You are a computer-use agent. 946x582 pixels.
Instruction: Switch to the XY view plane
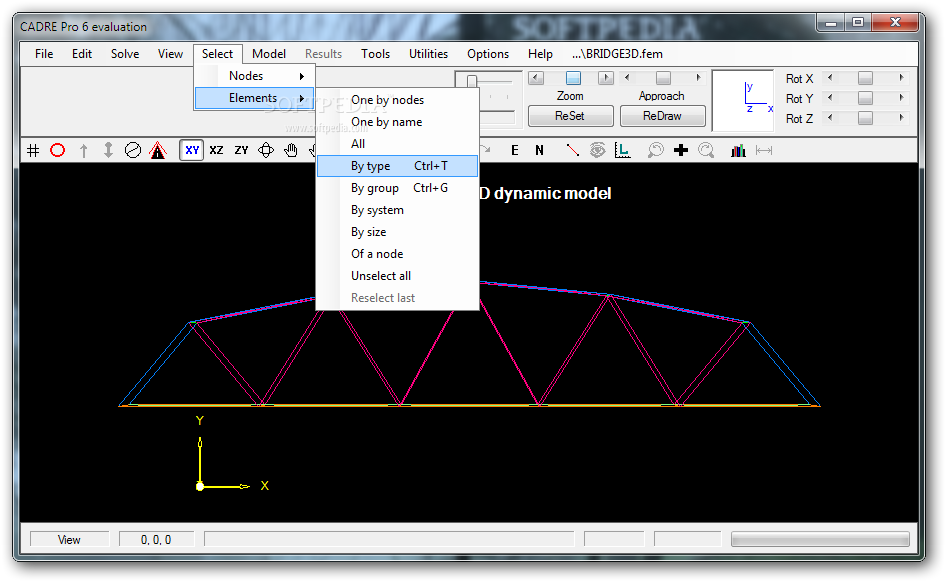tap(192, 150)
